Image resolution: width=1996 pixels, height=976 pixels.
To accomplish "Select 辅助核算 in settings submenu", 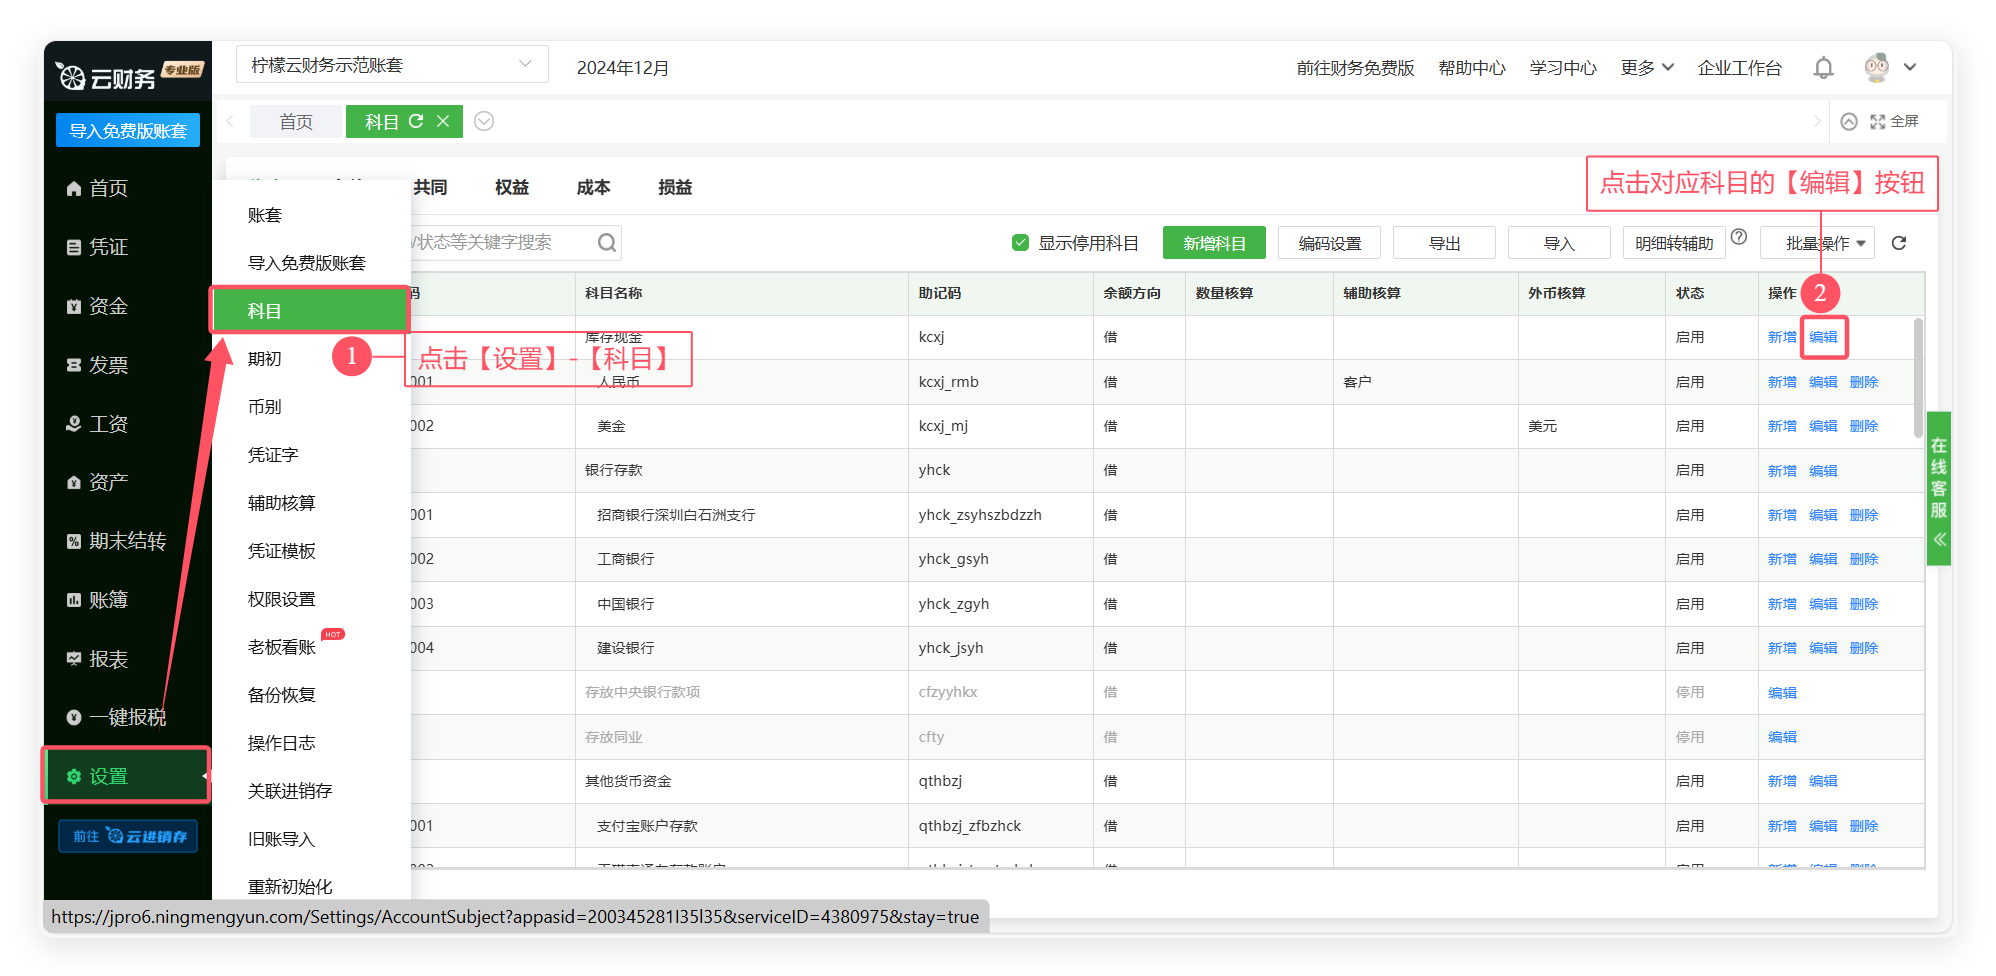I will [281, 503].
